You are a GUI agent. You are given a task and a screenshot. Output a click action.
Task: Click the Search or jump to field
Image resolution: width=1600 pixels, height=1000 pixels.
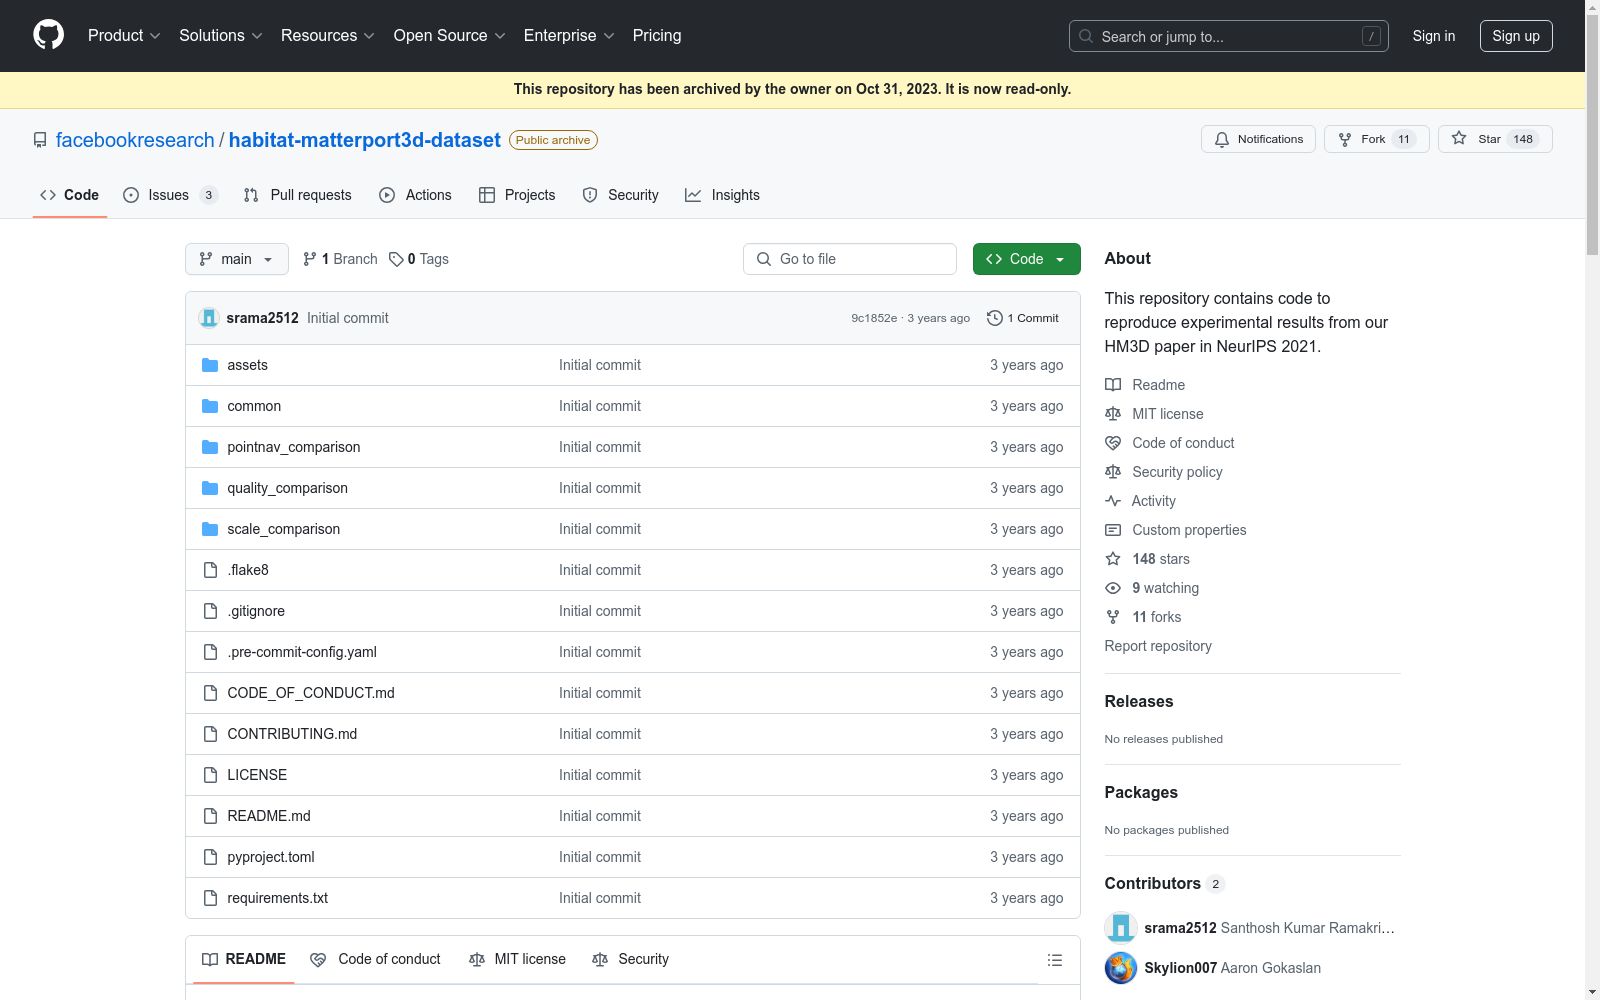1228,36
